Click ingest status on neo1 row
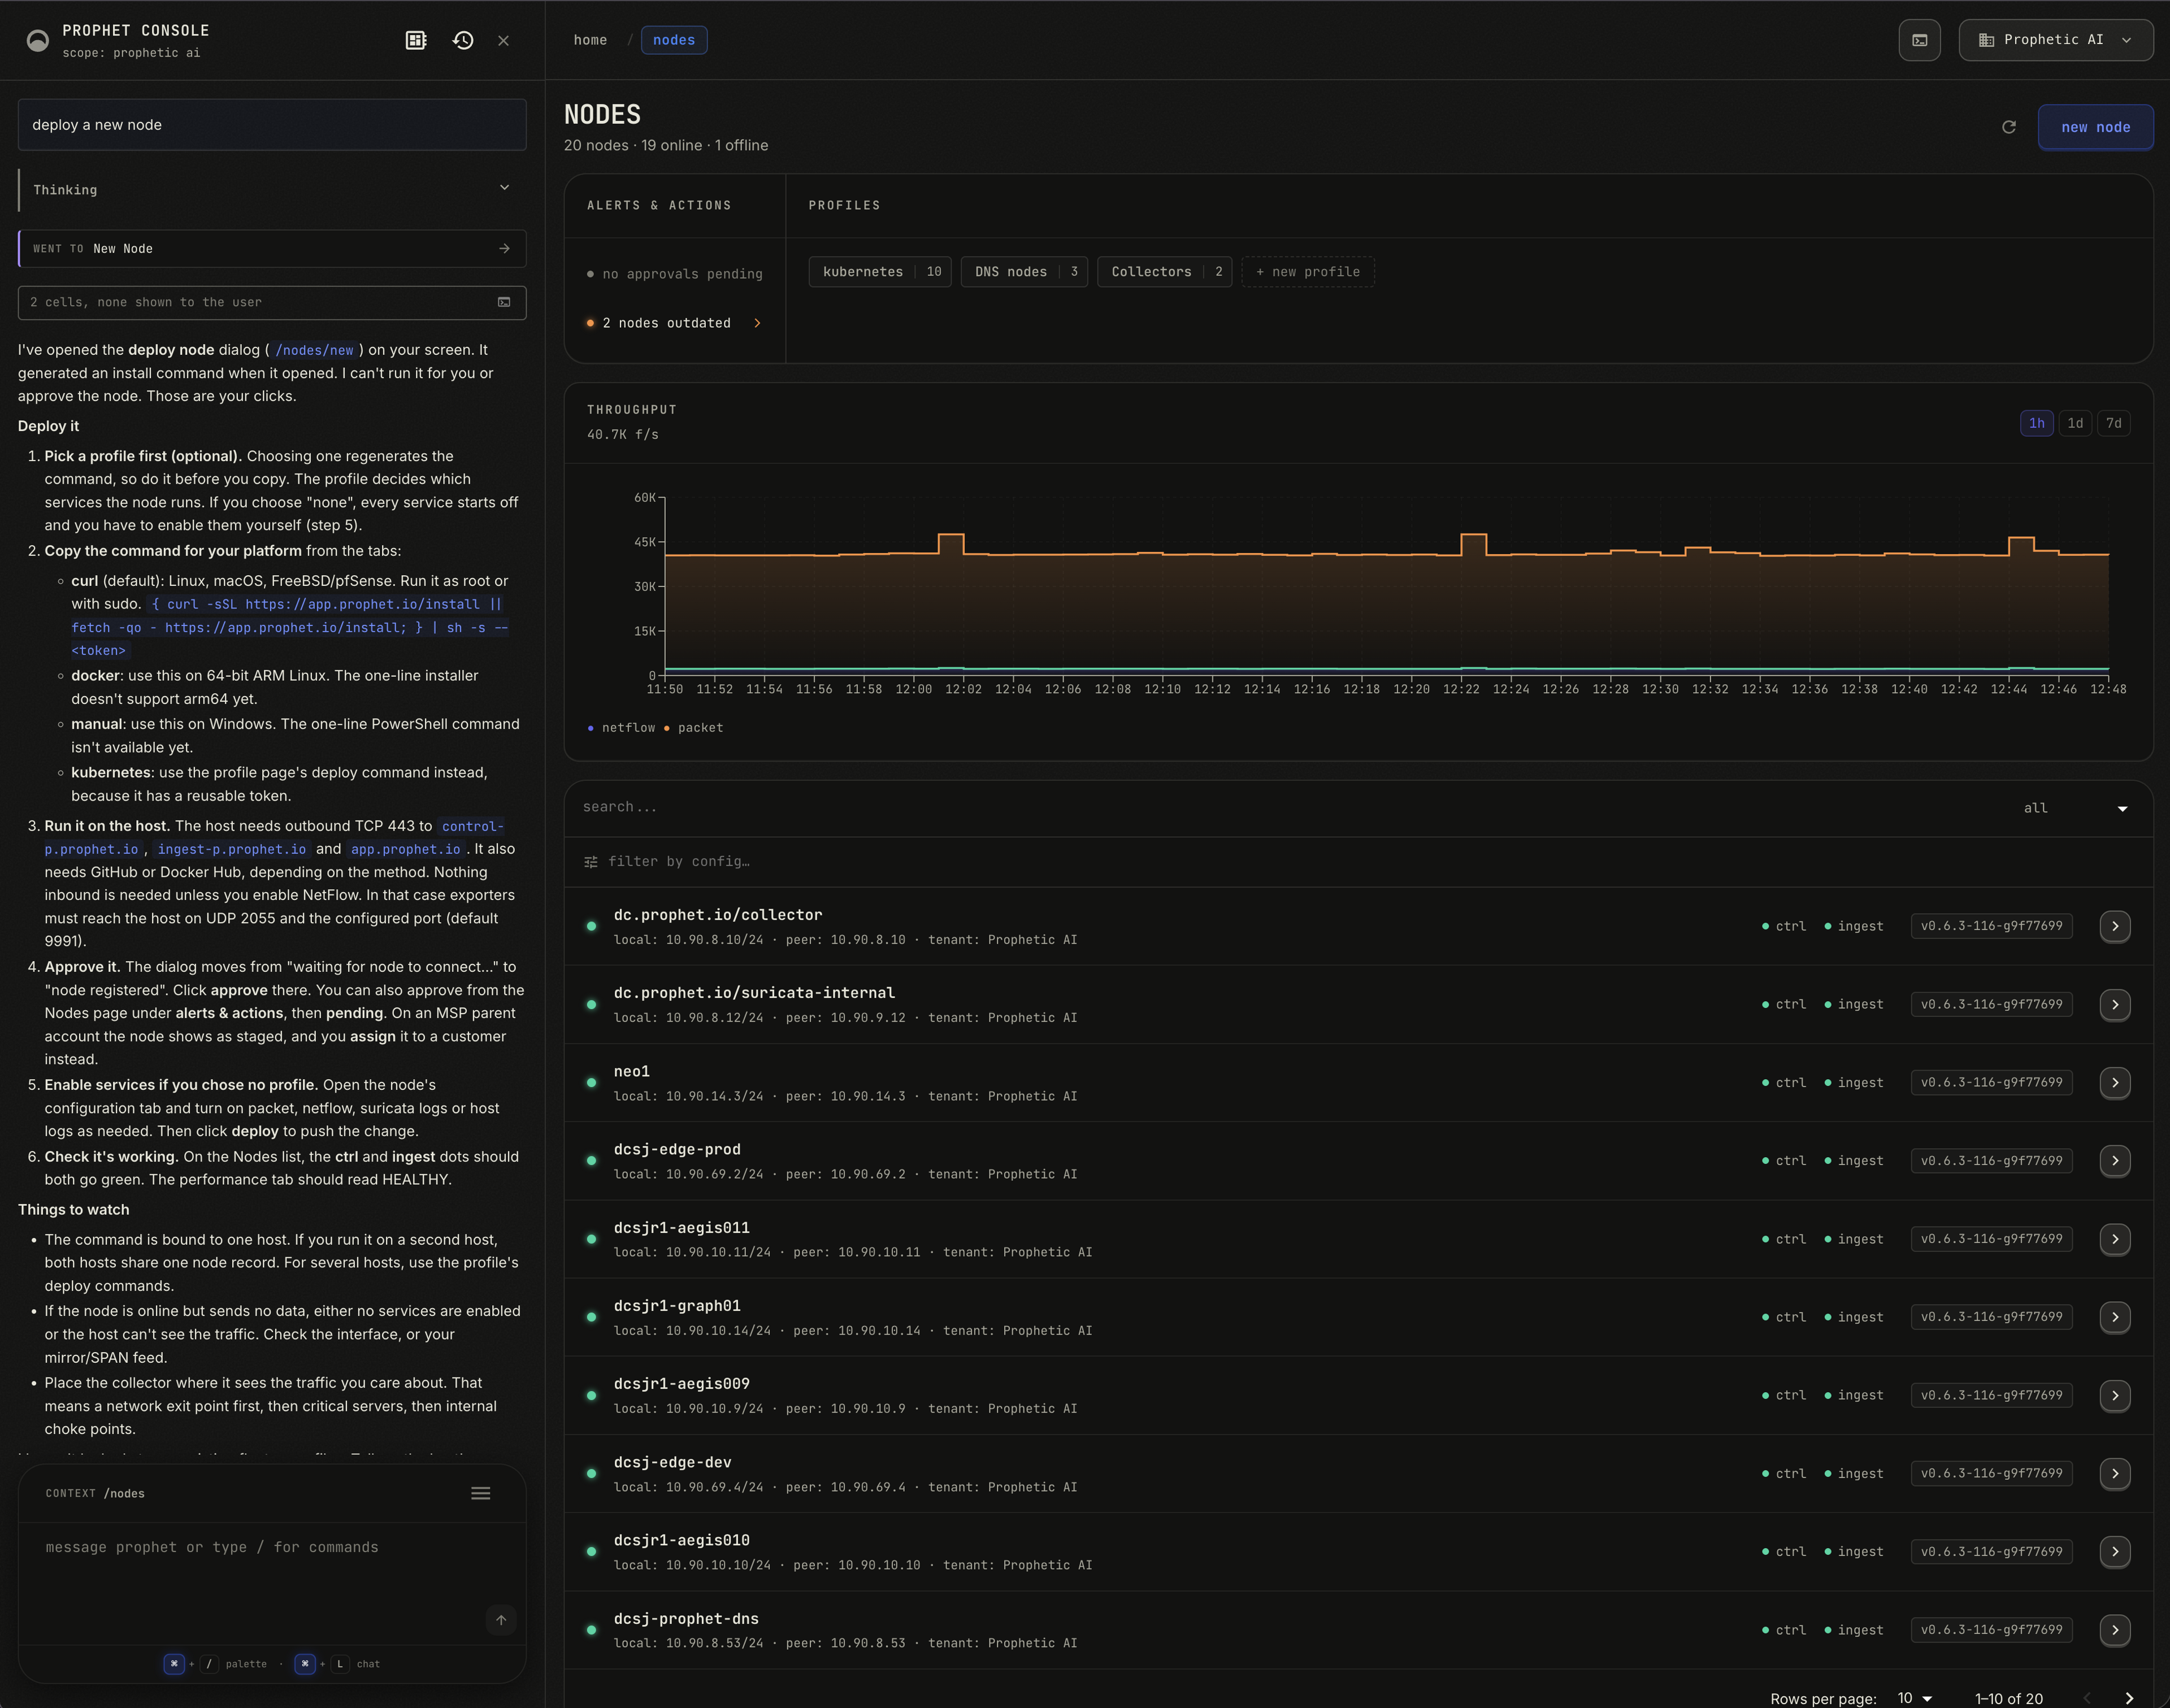Viewport: 2170px width, 1708px height. [x=1853, y=1083]
